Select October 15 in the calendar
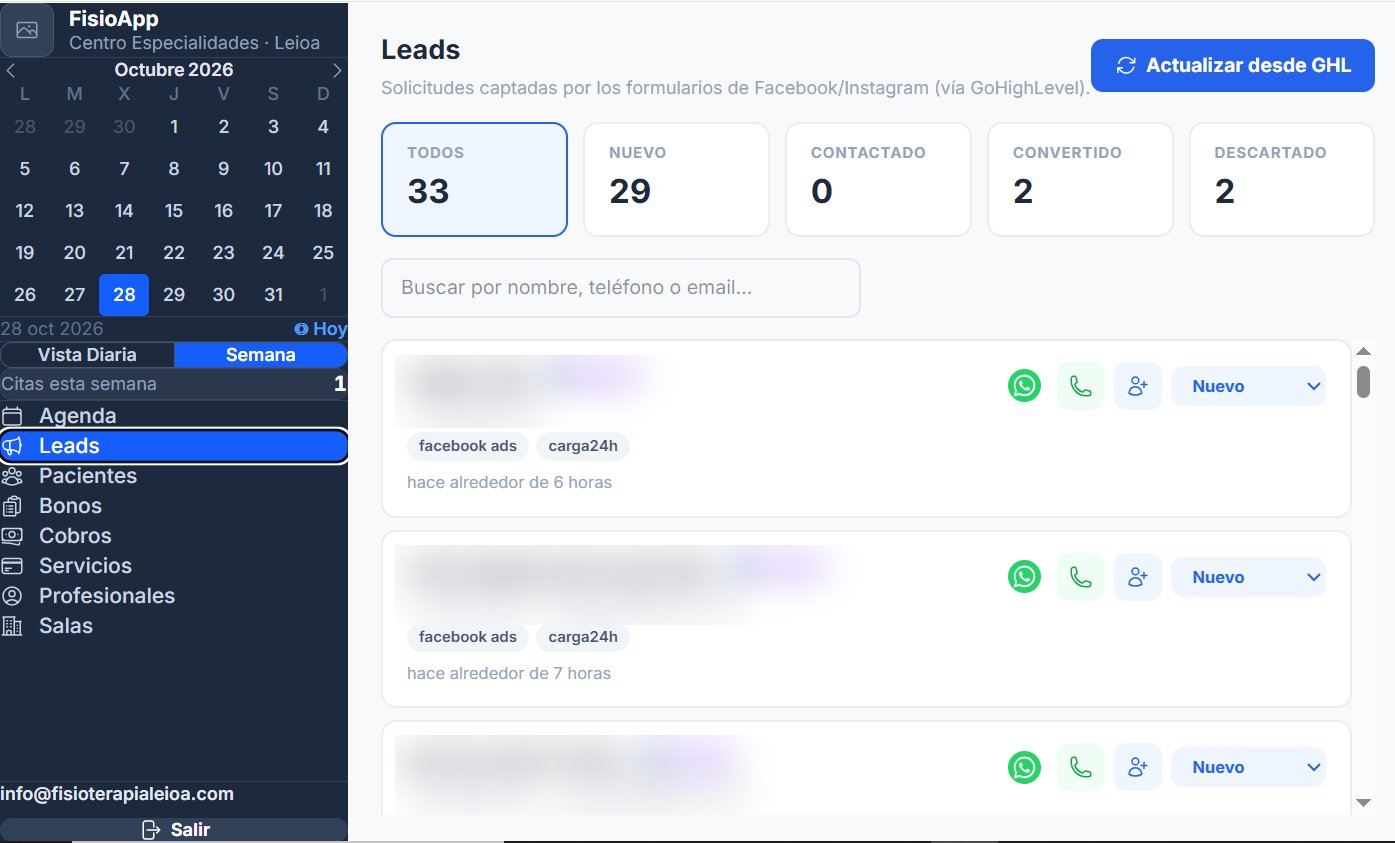The height and width of the screenshot is (843, 1395). point(174,211)
